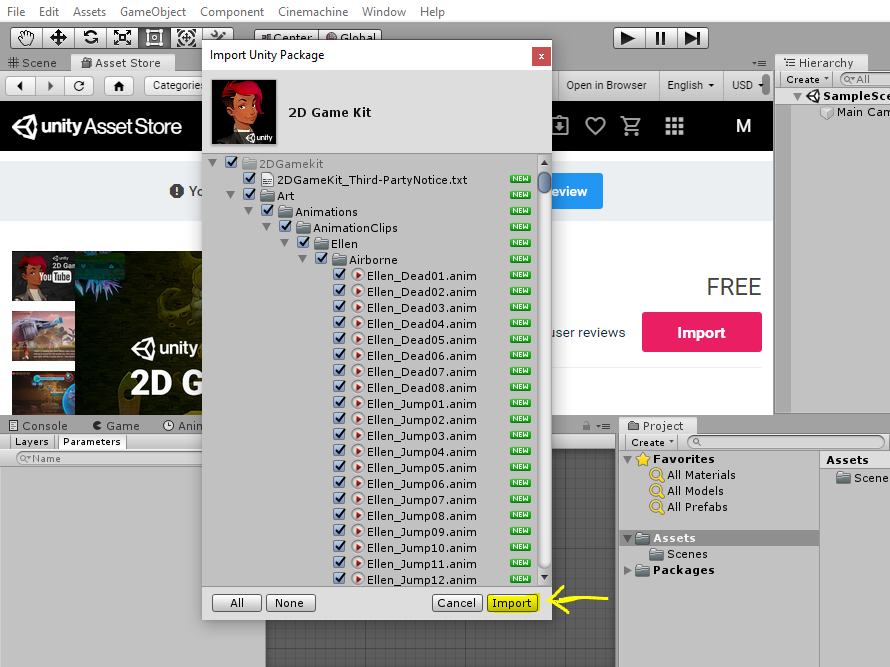
Task: Select the Transform tool in toolbar
Action: [x=186, y=38]
